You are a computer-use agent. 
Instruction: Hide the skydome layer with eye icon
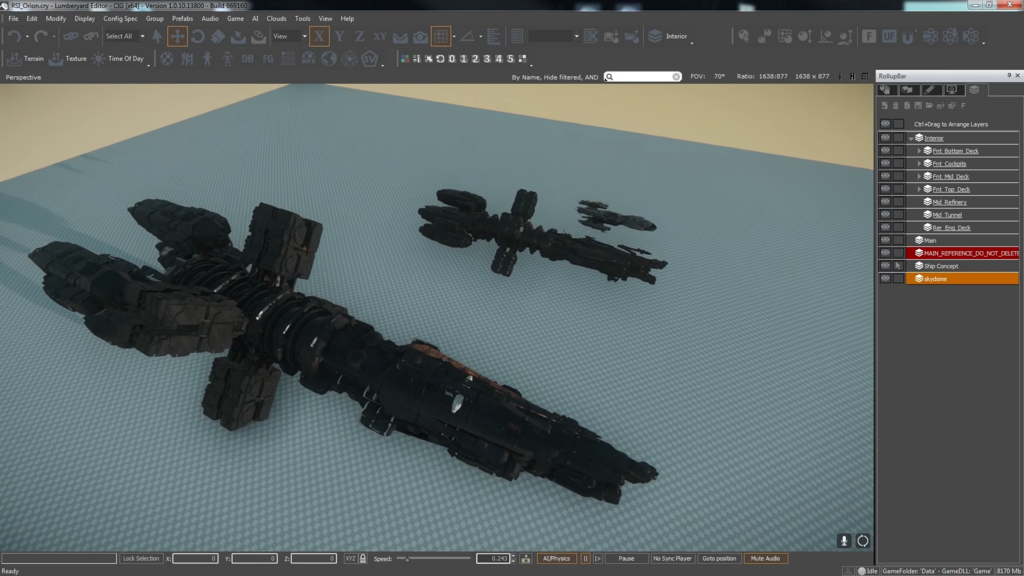885,279
